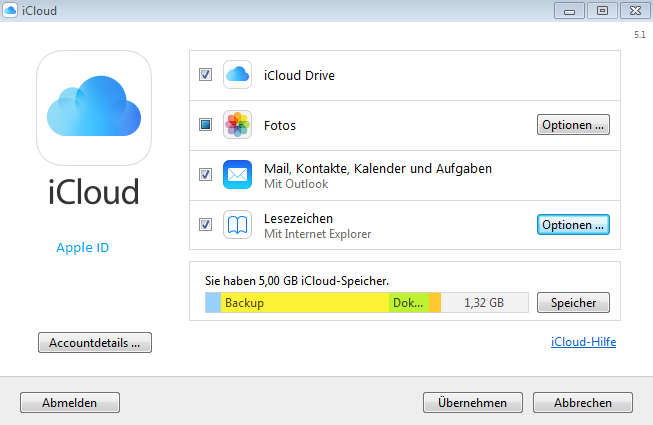The image size is (653, 425).
Task: Uncheck the Lesezeichen checkbox
Action: (x=205, y=224)
